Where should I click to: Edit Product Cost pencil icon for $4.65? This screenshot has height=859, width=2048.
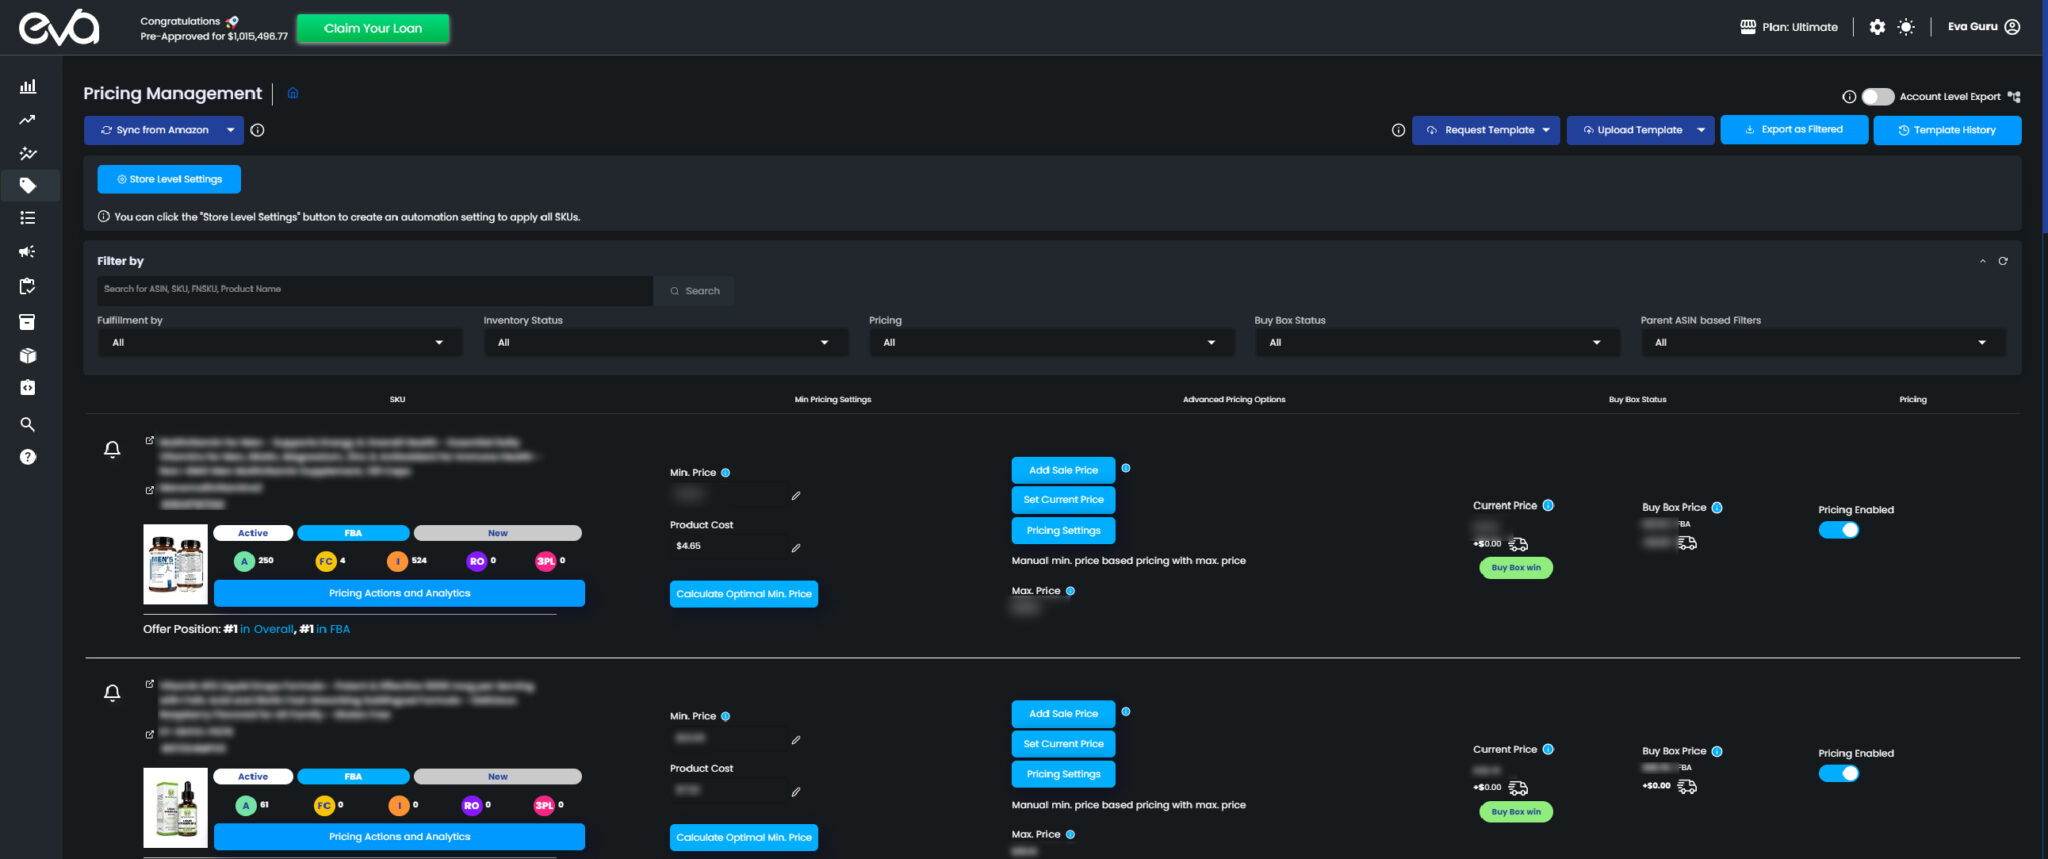tap(796, 548)
